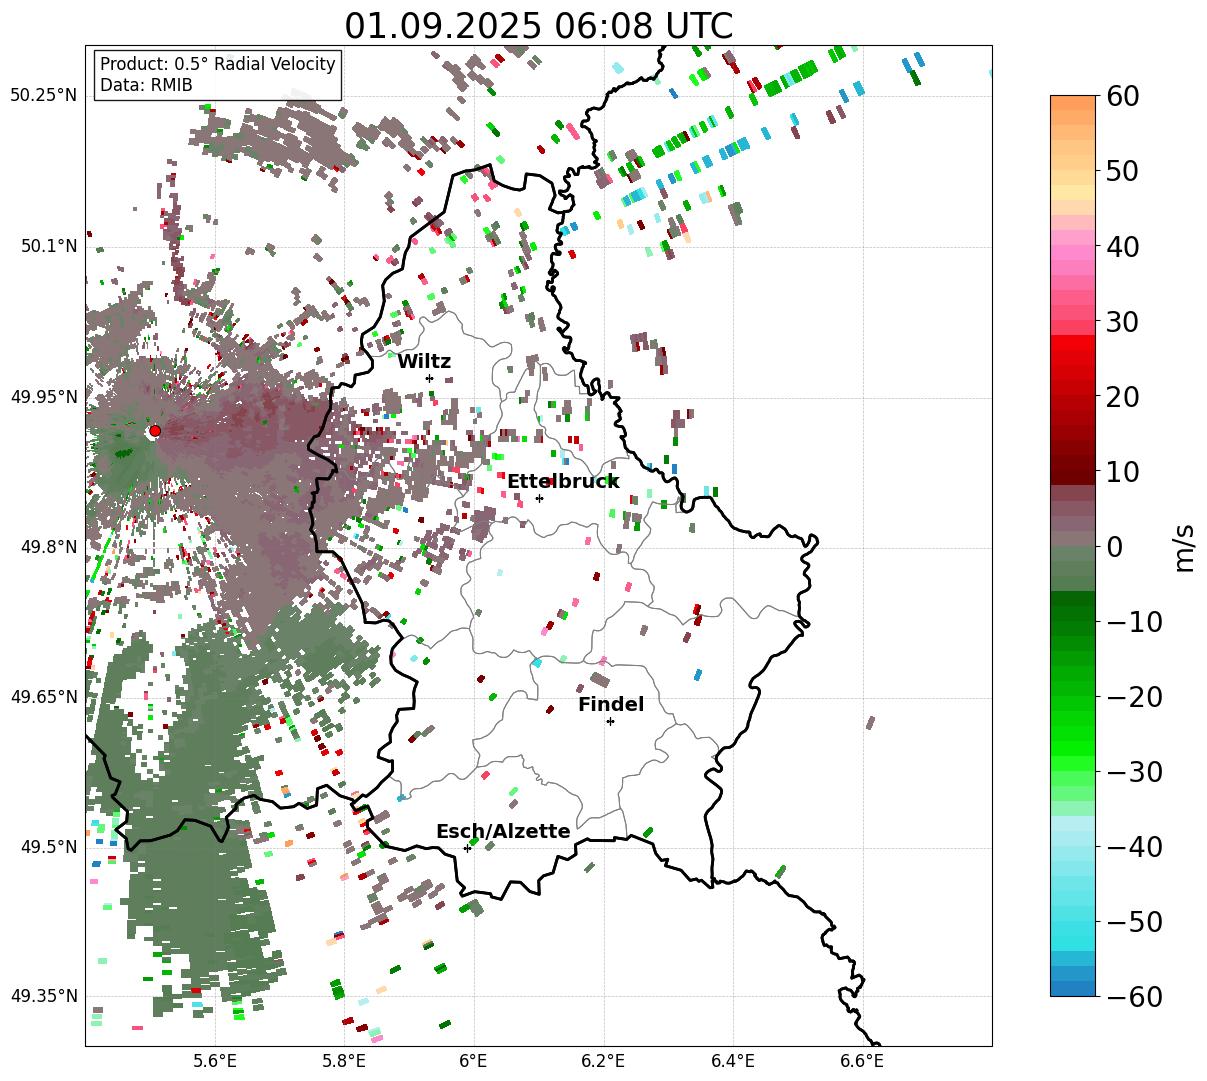The height and width of the screenshot is (1081, 1207).
Task: Click the 5.6°E longitude label
Action: click(x=215, y=1061)
